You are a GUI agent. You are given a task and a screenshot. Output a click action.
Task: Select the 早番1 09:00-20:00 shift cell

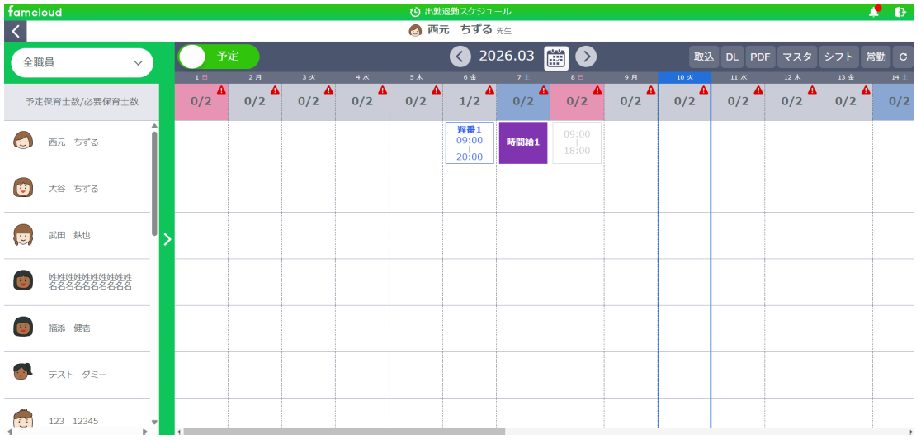point(469,143)
